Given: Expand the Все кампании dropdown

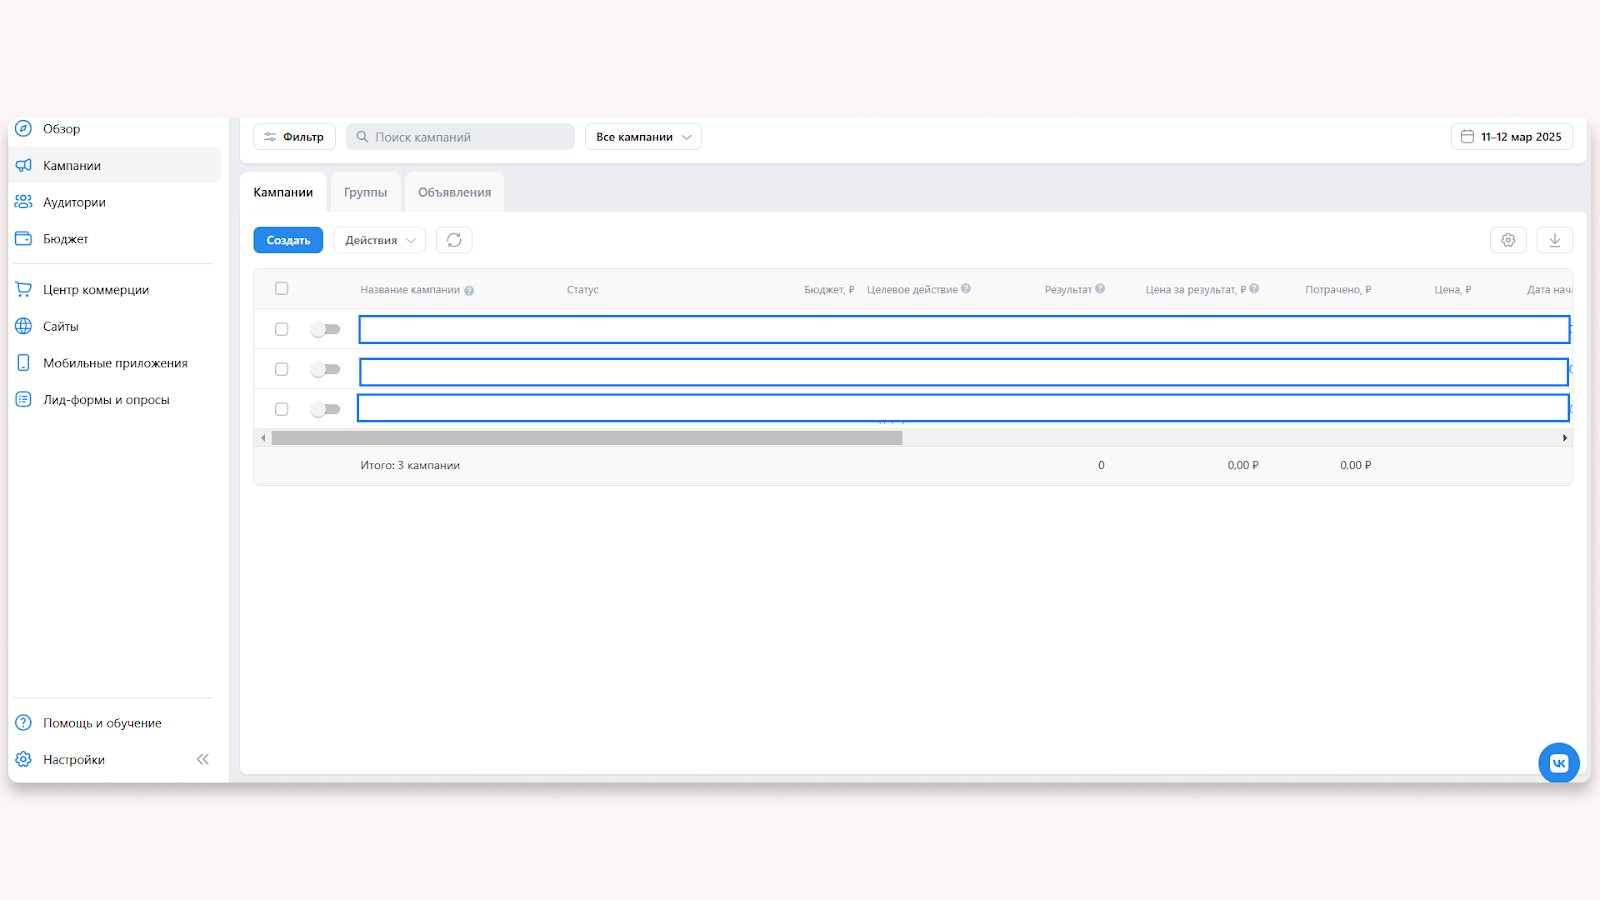Looking at the screenshot, I should [x=643, y=137].
